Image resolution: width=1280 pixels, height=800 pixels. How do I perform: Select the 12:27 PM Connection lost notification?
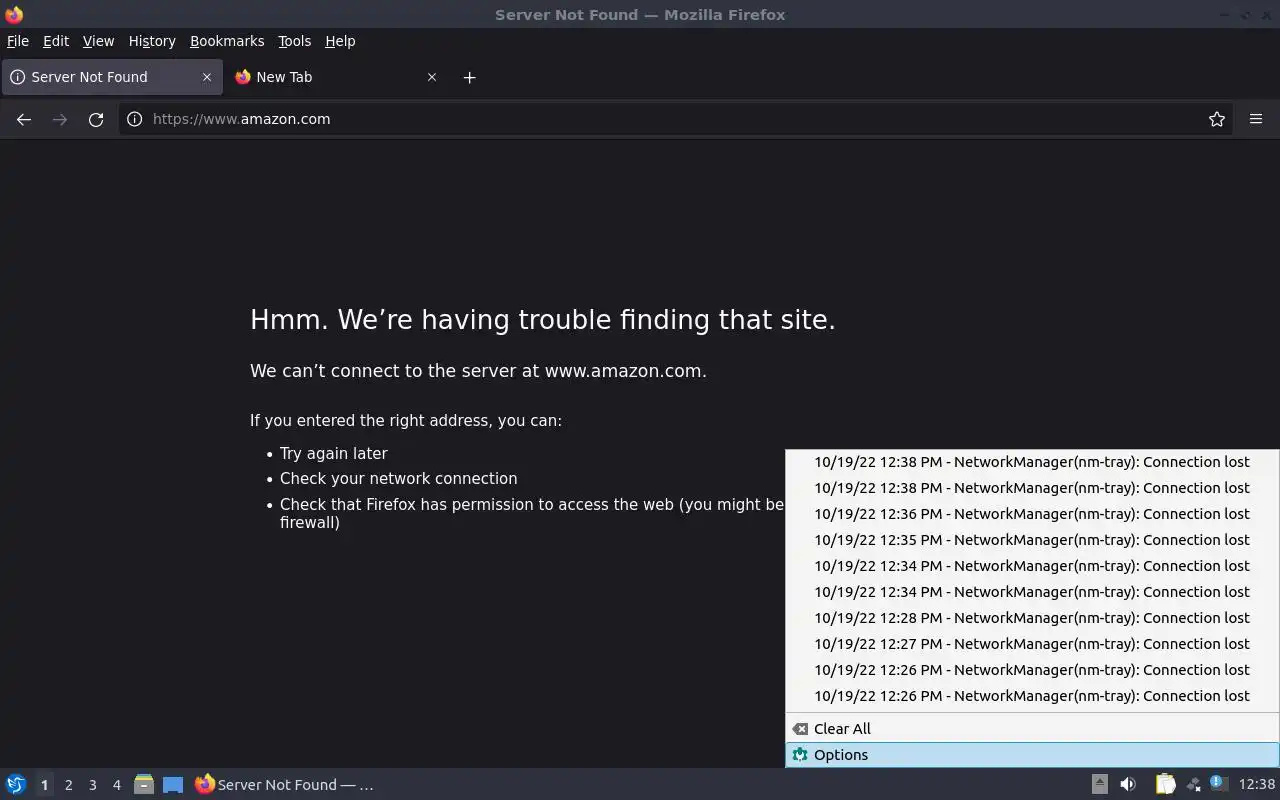pyautogui.click(x=1032, y=644)
